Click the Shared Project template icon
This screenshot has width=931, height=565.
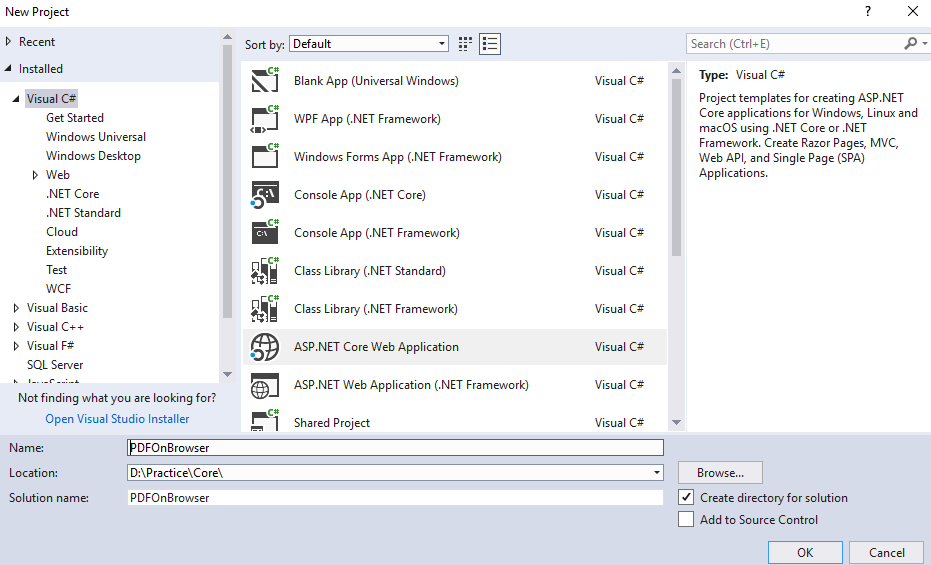[x=265, y=420]
